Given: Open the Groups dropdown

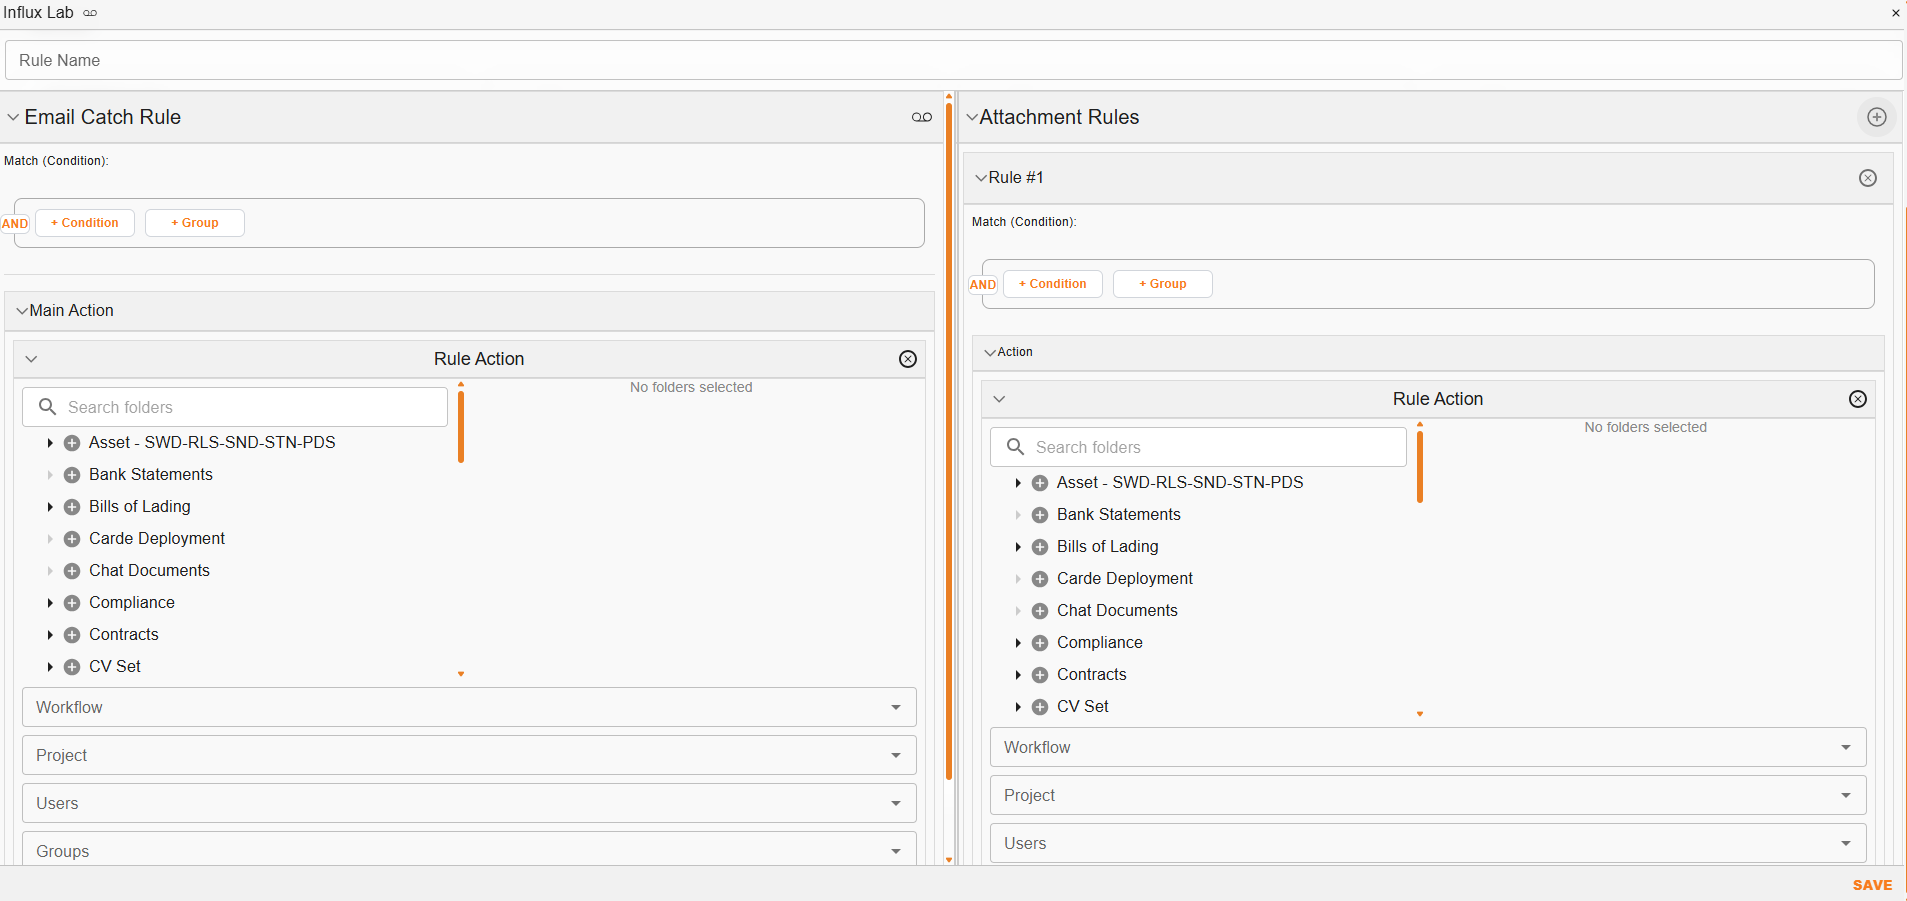Looking at the screenshot, I should tap(895, 850).
